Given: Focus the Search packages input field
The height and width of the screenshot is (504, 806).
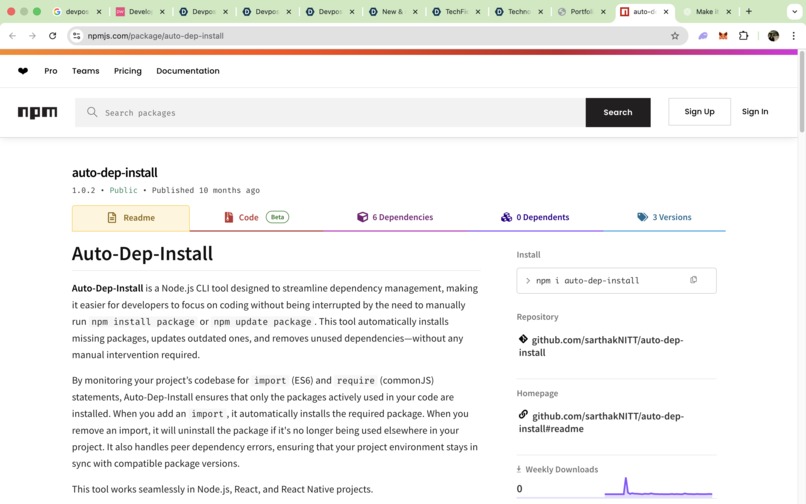Looking at the screenshot, I should (x=330, y=112).
